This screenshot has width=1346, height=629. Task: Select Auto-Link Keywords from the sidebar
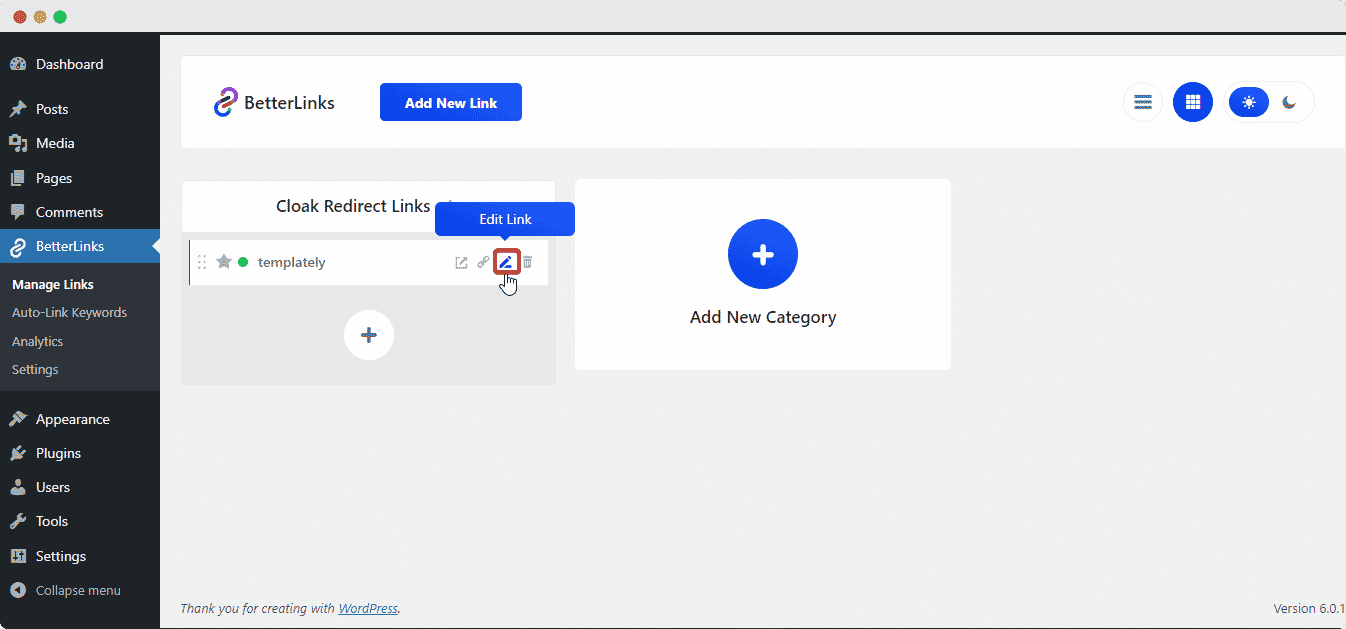click(69, 312)
